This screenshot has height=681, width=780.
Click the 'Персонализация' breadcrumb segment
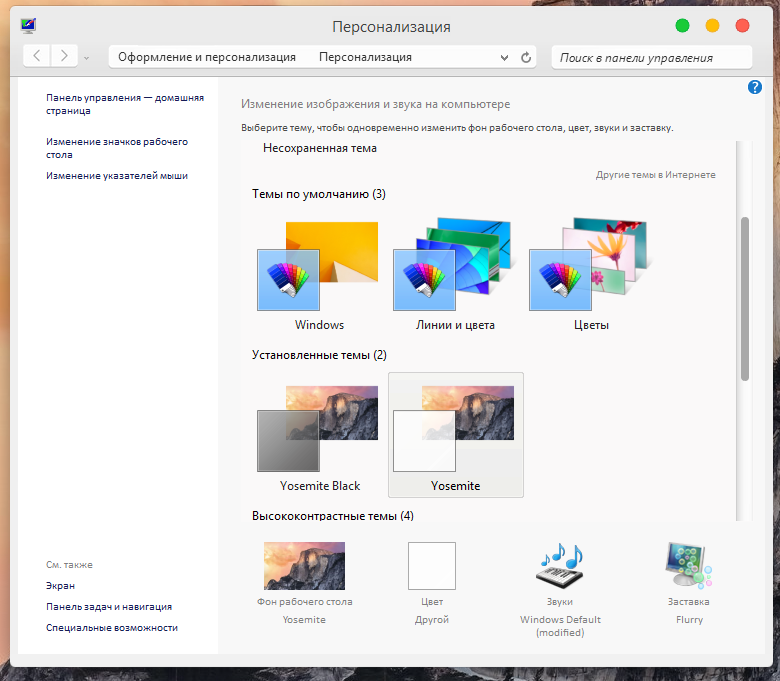pos(365,57)
